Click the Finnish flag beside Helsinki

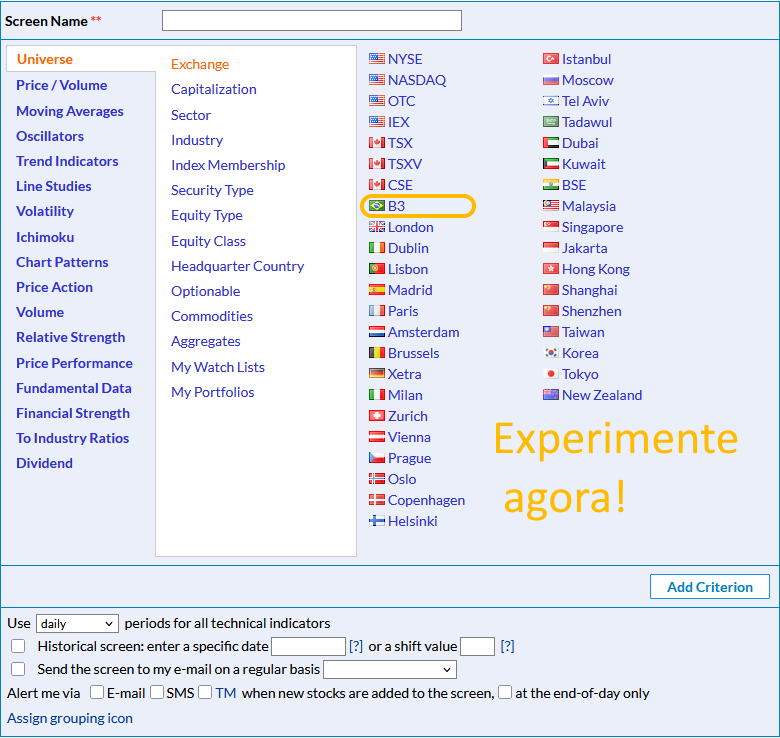click(x=377, y=521)
